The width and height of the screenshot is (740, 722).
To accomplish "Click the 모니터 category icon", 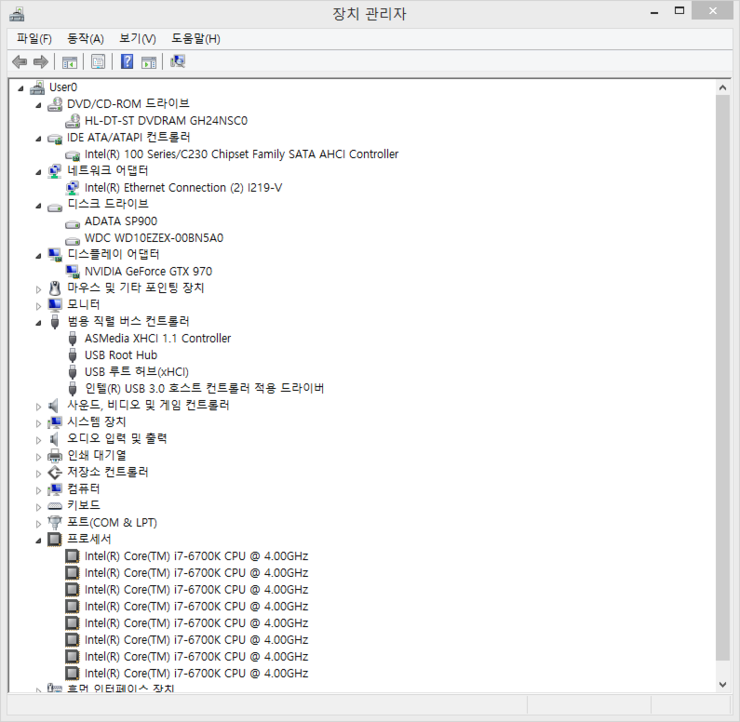I will coord(55,305).
